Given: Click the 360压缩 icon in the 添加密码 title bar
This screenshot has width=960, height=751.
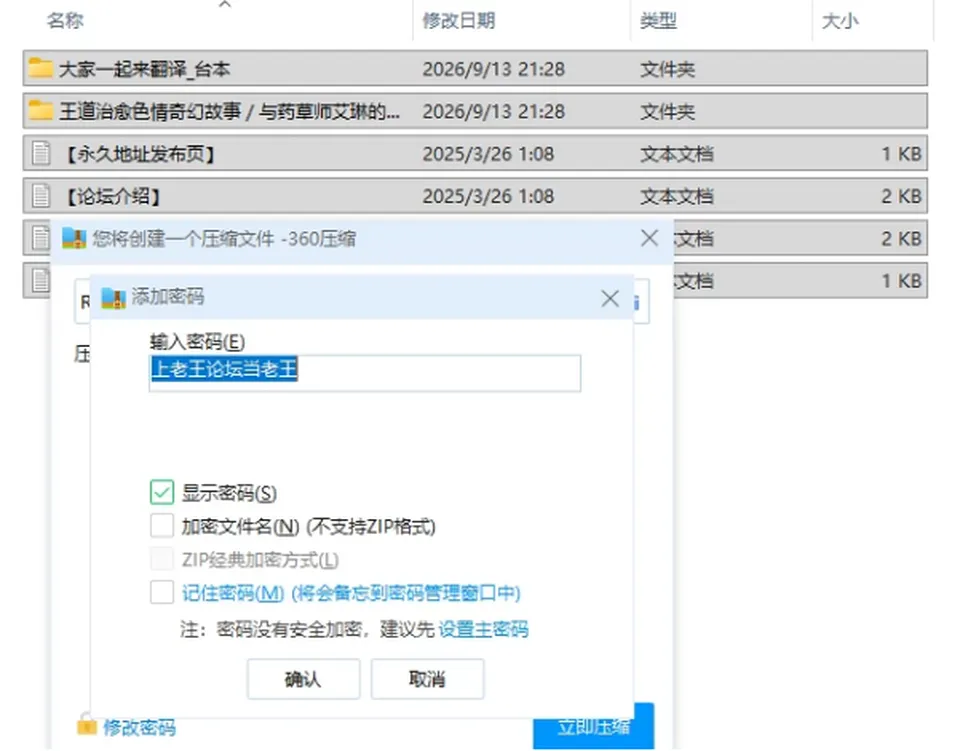Looking at the screenshot, I should click(x=113, y=297).
